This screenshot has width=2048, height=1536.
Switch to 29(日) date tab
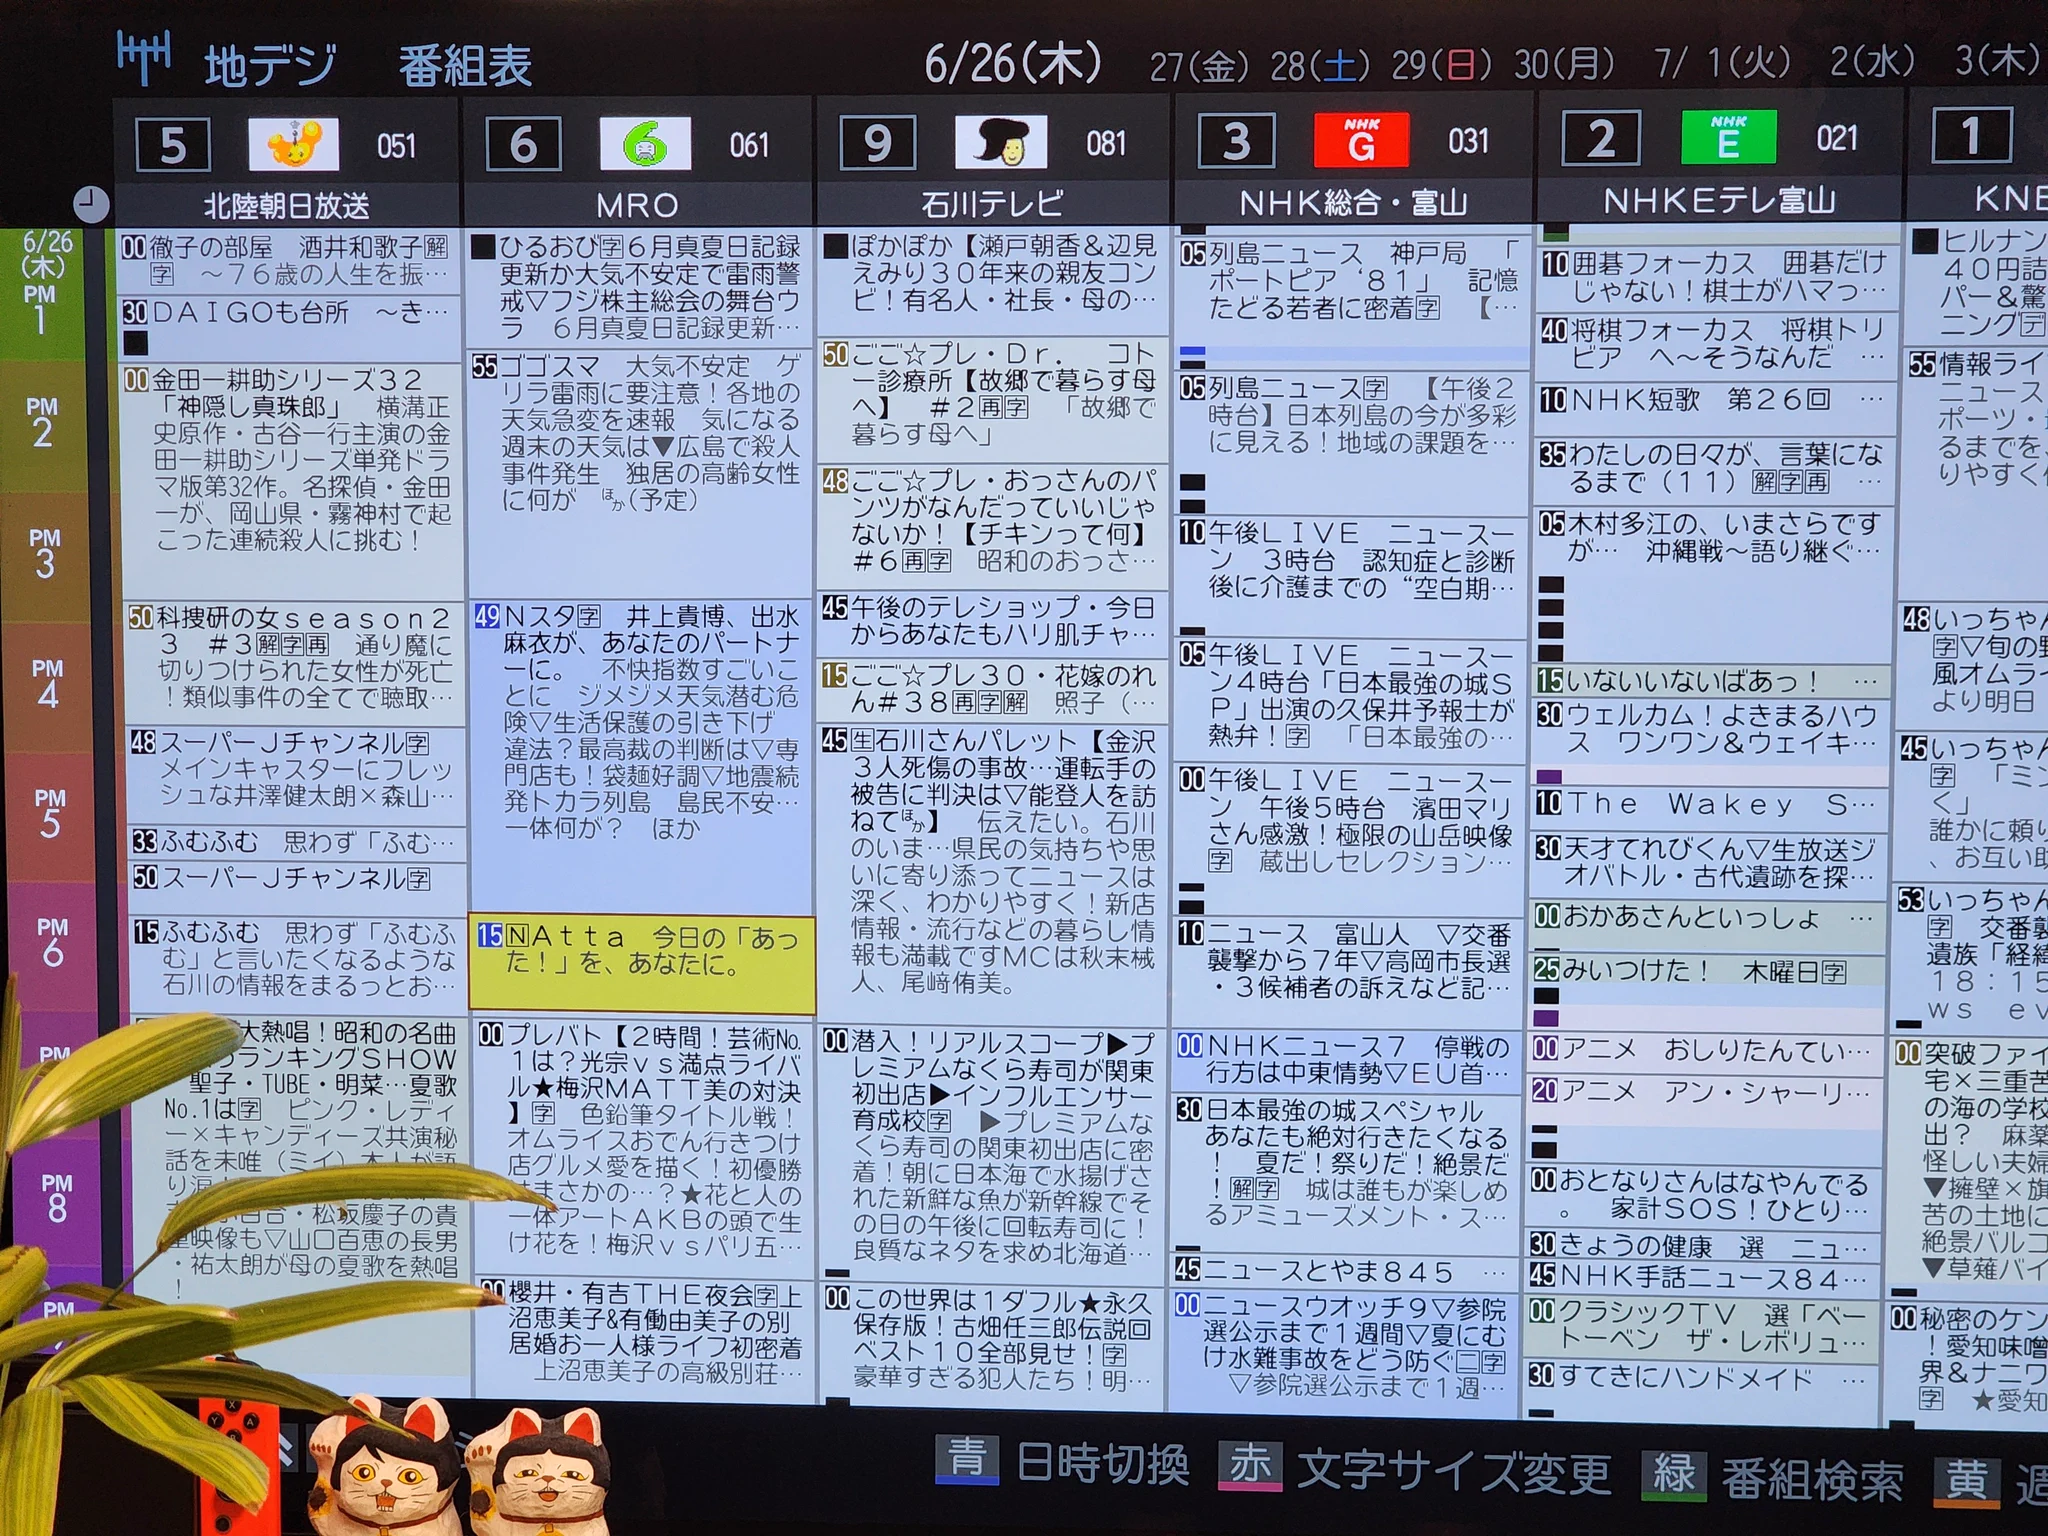pyautogui.click(x=1441, y=65)
